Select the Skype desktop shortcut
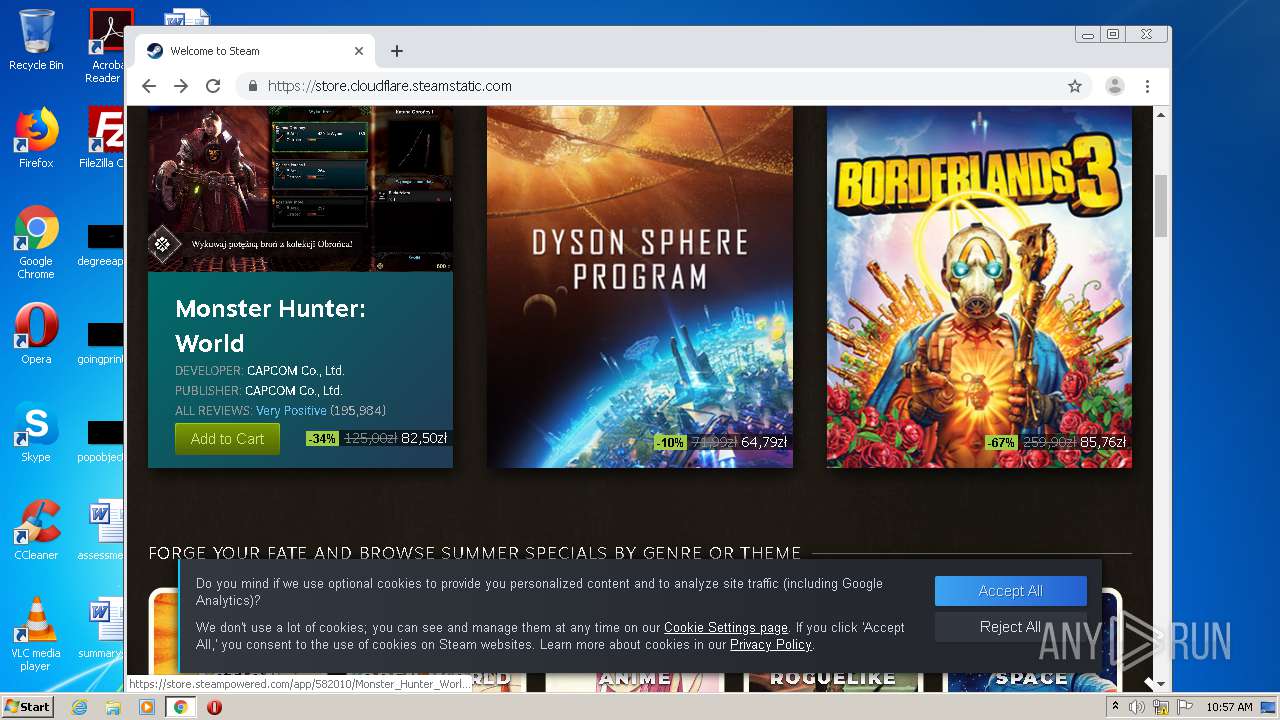Viewport: 1280px width, 720px height. point(36,432)
